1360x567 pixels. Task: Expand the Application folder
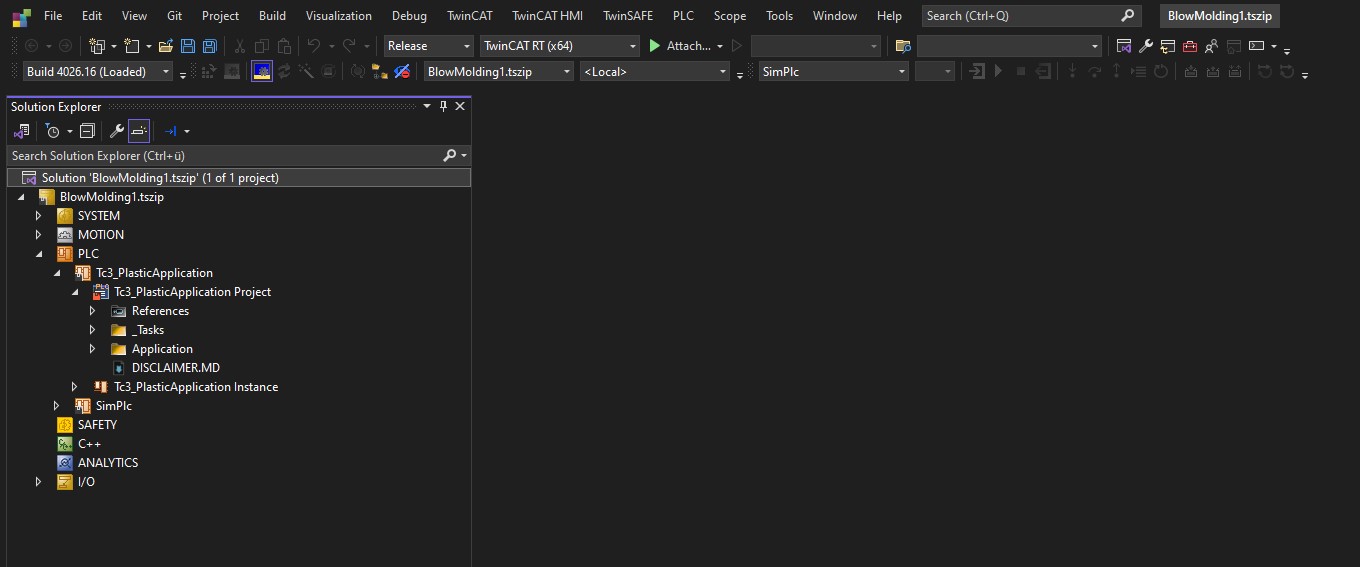93,349
